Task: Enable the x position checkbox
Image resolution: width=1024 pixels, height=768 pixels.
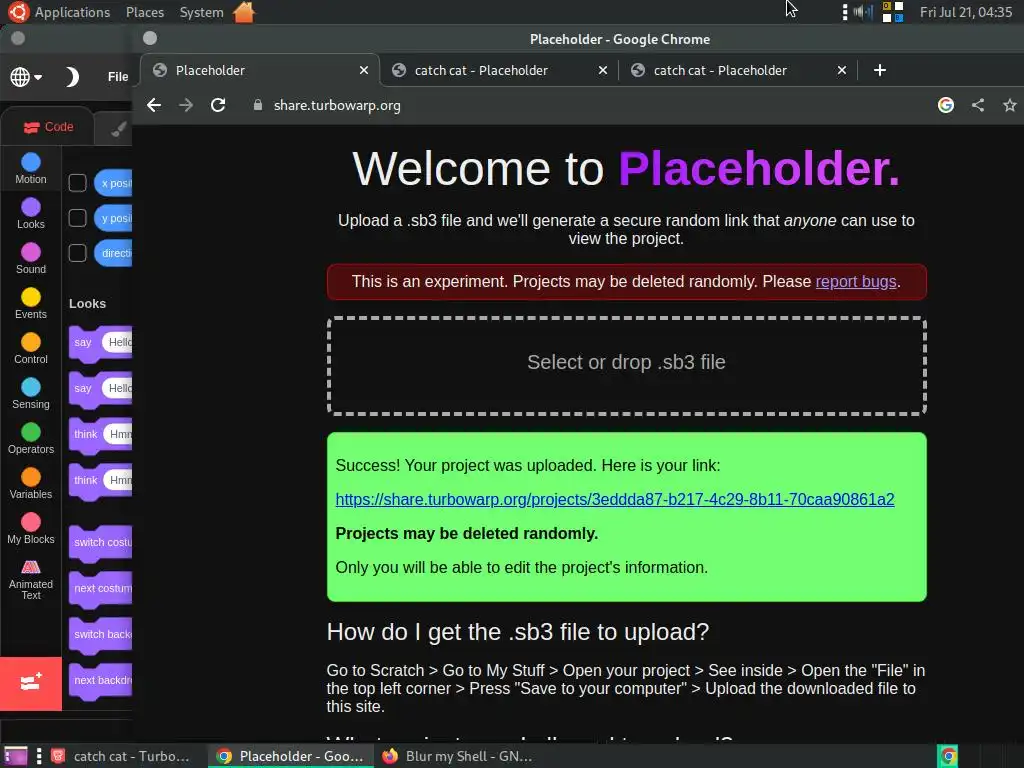Action: click(x=78, y=183)
